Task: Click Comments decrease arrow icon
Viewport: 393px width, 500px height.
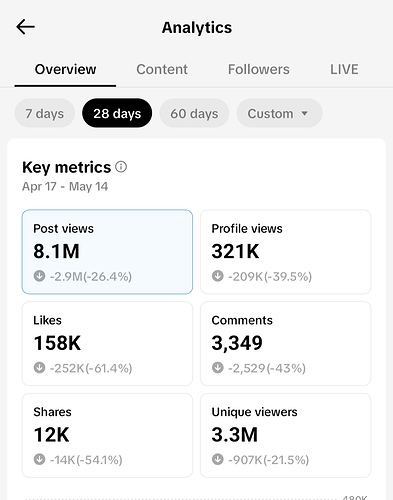Action: (x=218, y=368)
